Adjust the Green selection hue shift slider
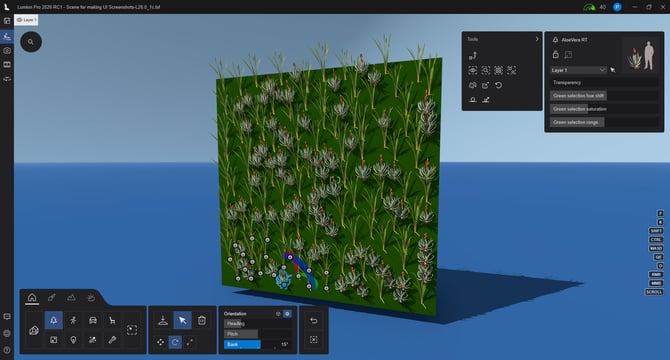The image size is (670, 360). [x=603, y=96]
